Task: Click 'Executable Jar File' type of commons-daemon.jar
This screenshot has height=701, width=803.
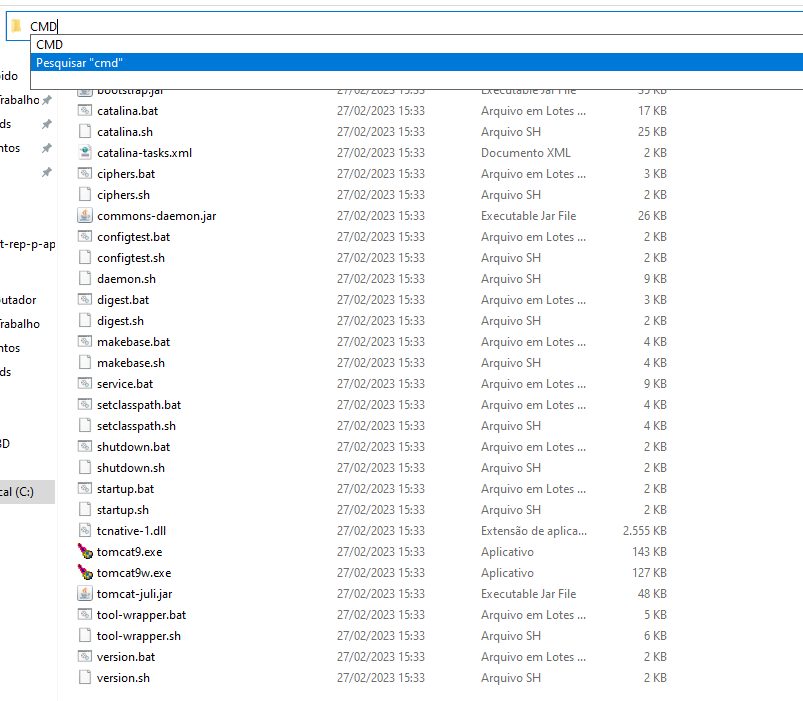Action: [529, 216]
